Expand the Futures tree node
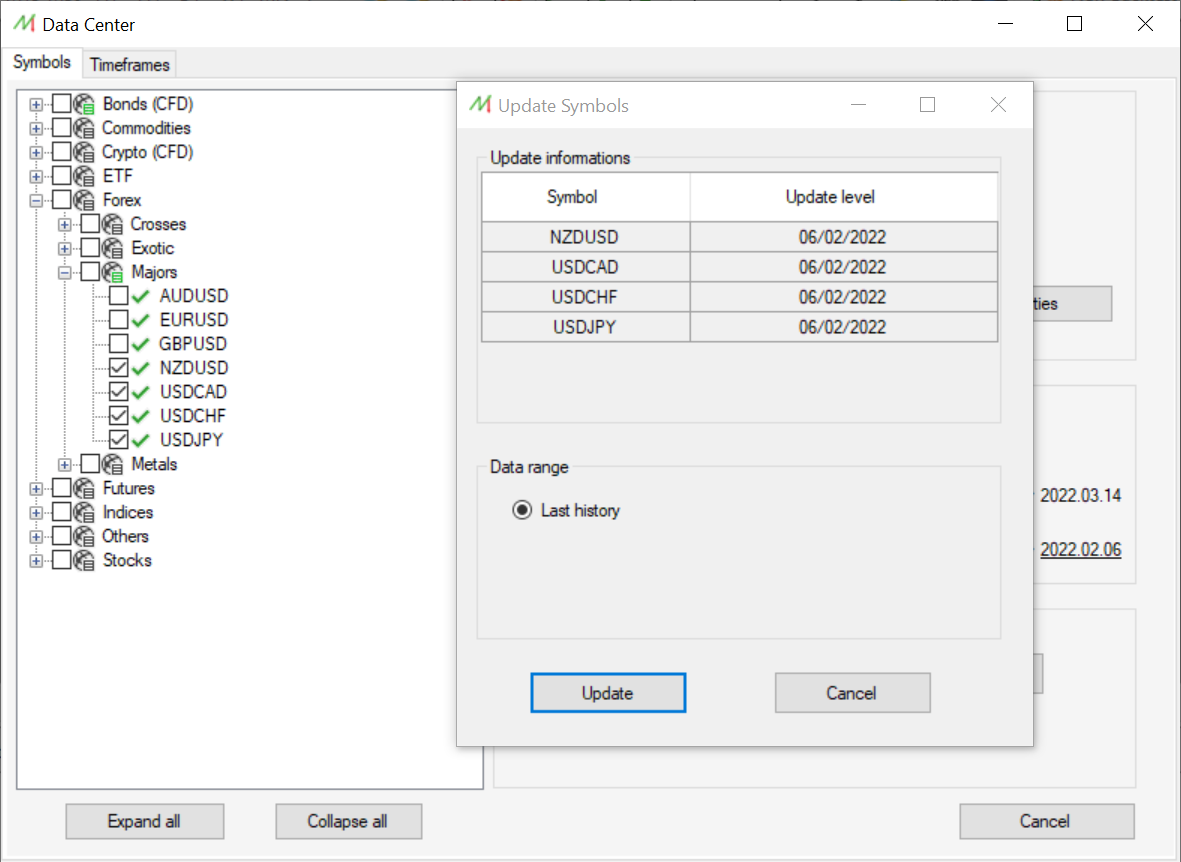This screenshot has width=1181, height=862. point(36,489)
